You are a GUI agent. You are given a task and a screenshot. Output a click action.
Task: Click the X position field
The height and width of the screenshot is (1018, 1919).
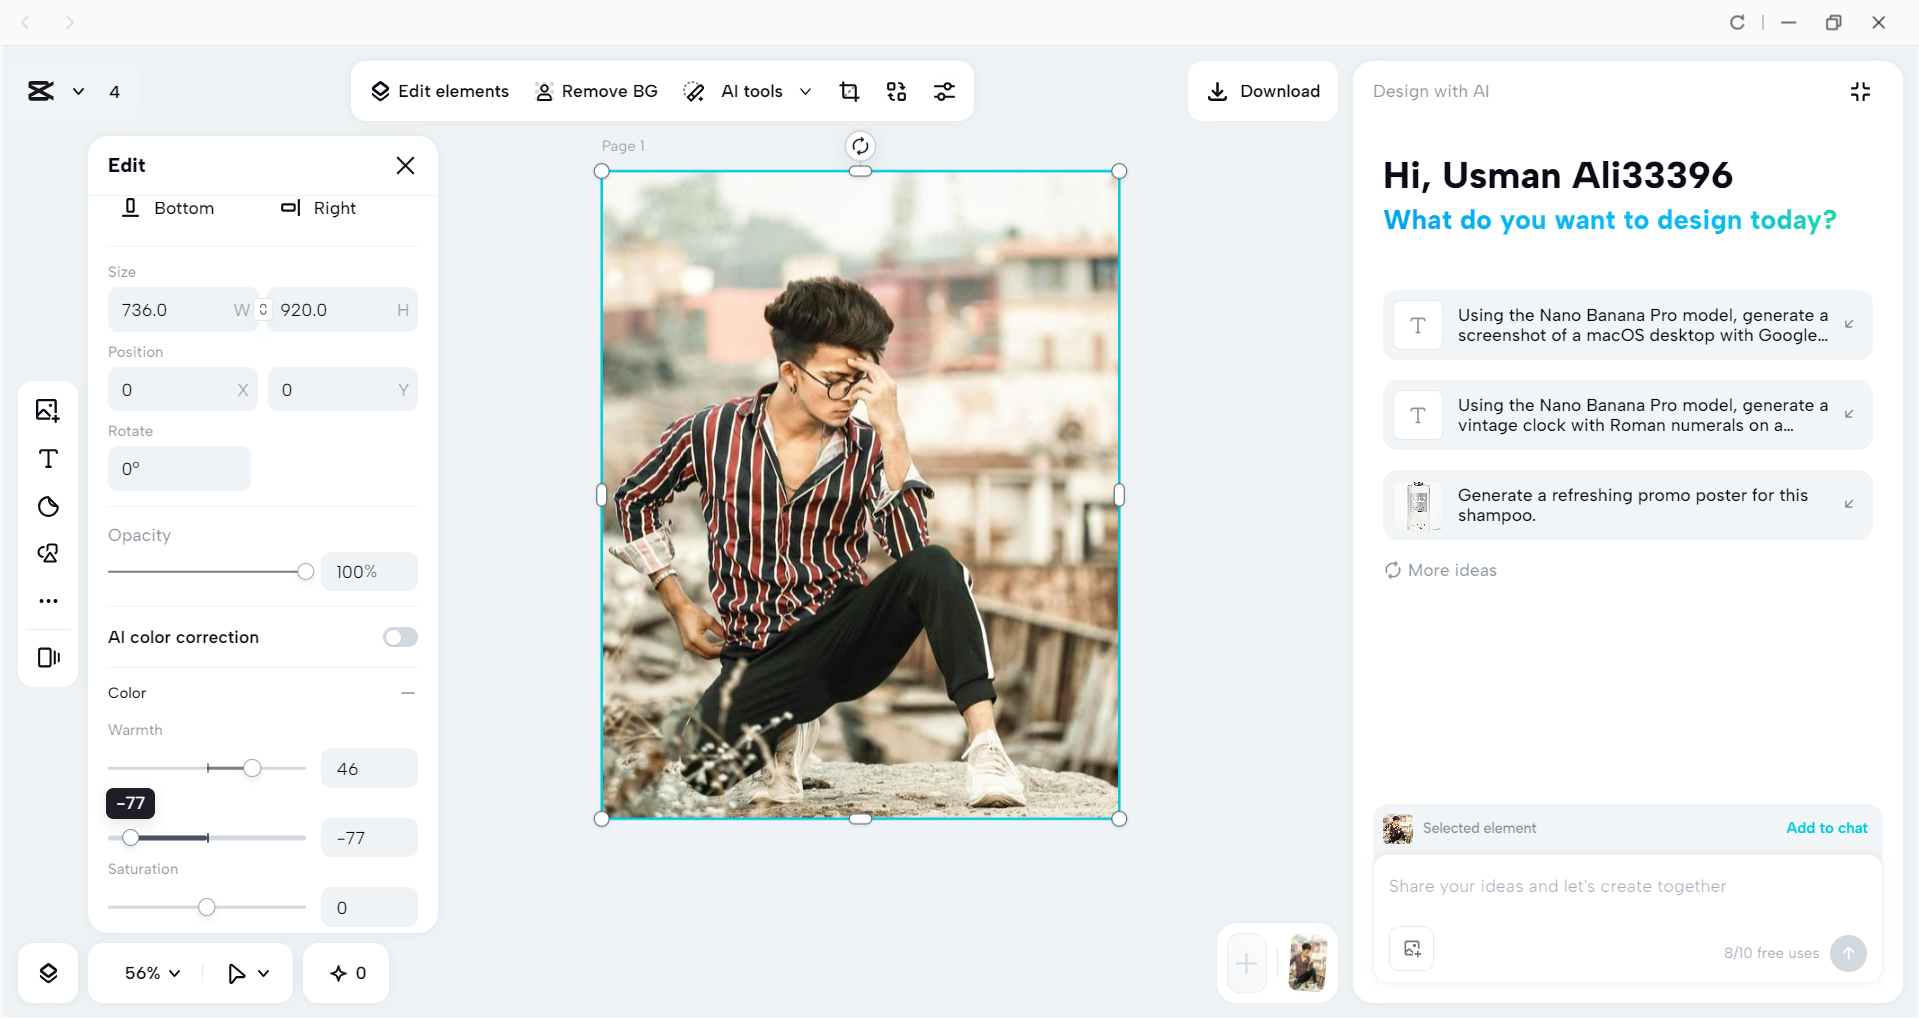coord(182,390)
